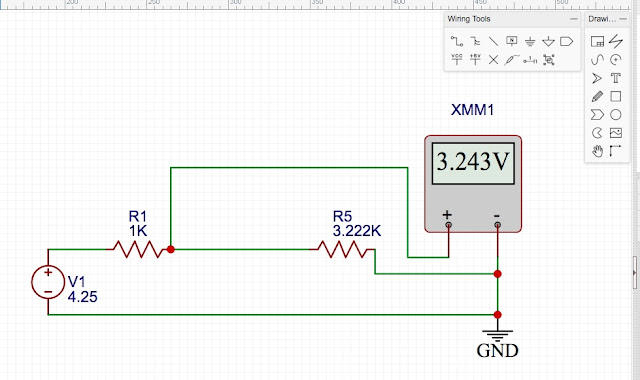Expand the collapsed right-side panel handle
Screen dimensions: 640x380
pos(635,273)
